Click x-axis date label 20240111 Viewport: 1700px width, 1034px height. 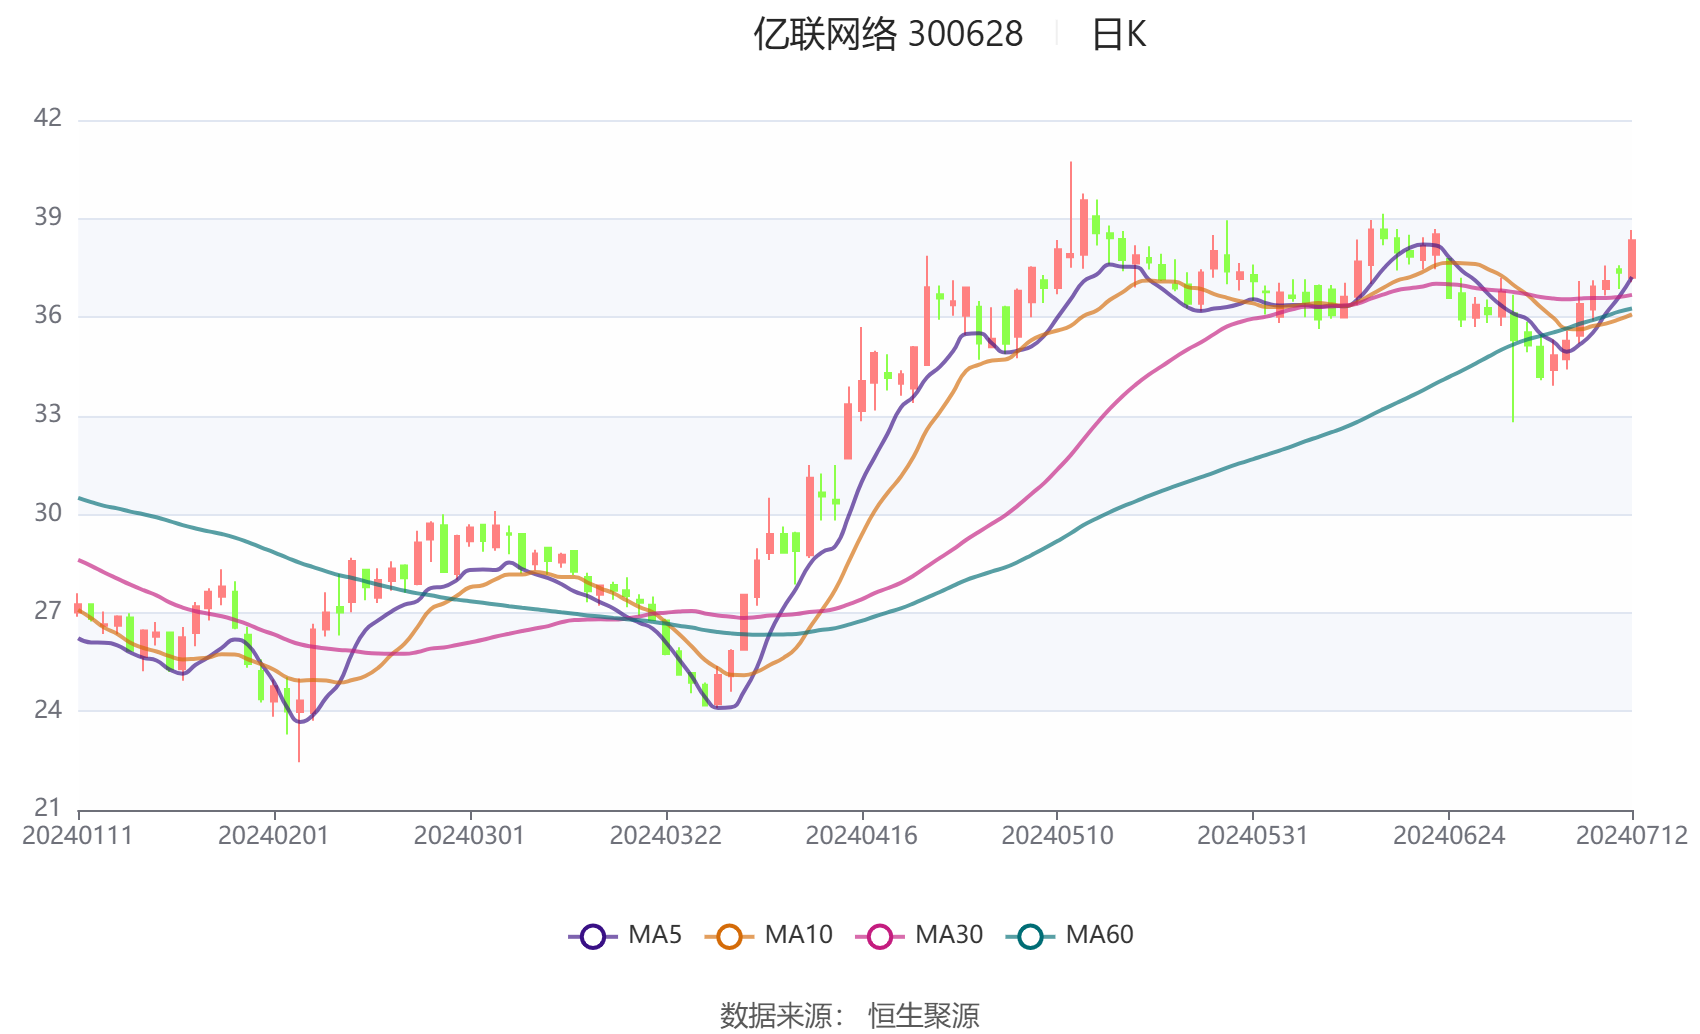tap(78, 836)
